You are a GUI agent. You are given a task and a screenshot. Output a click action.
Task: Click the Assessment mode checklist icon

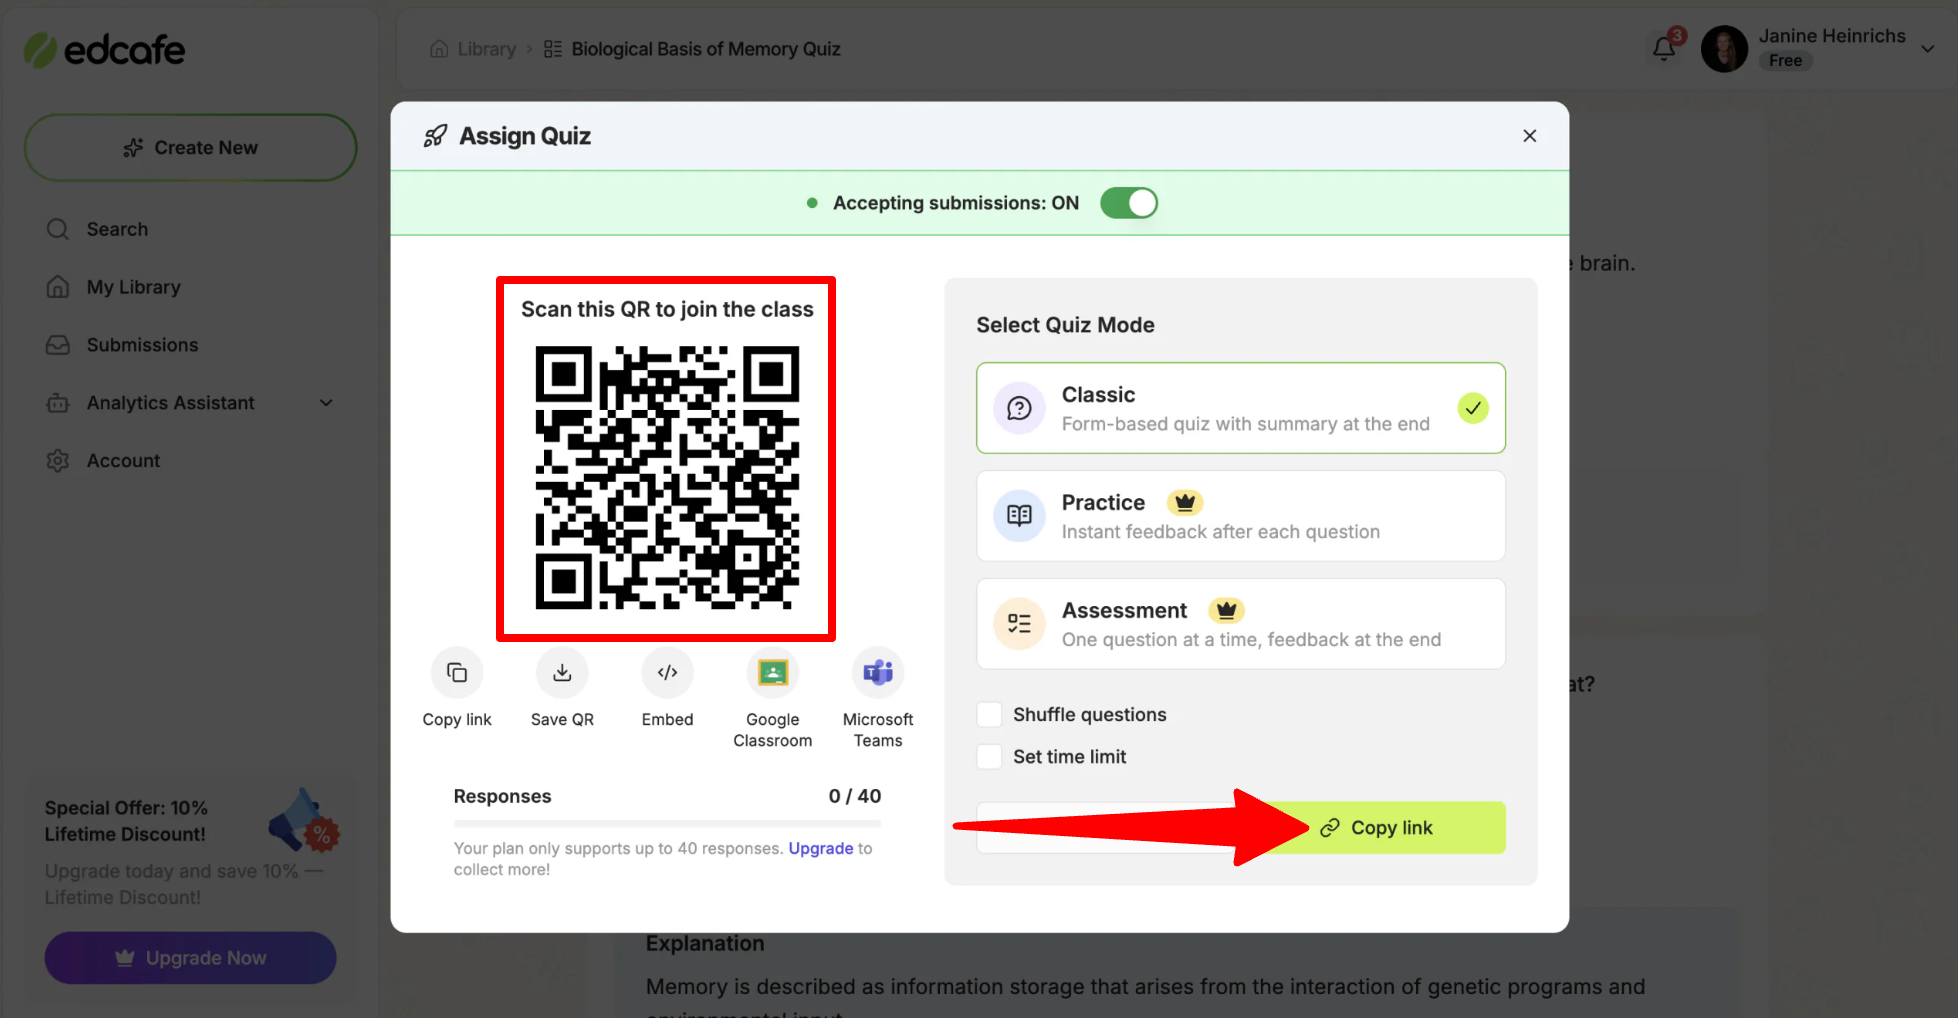pos(1019,624)
